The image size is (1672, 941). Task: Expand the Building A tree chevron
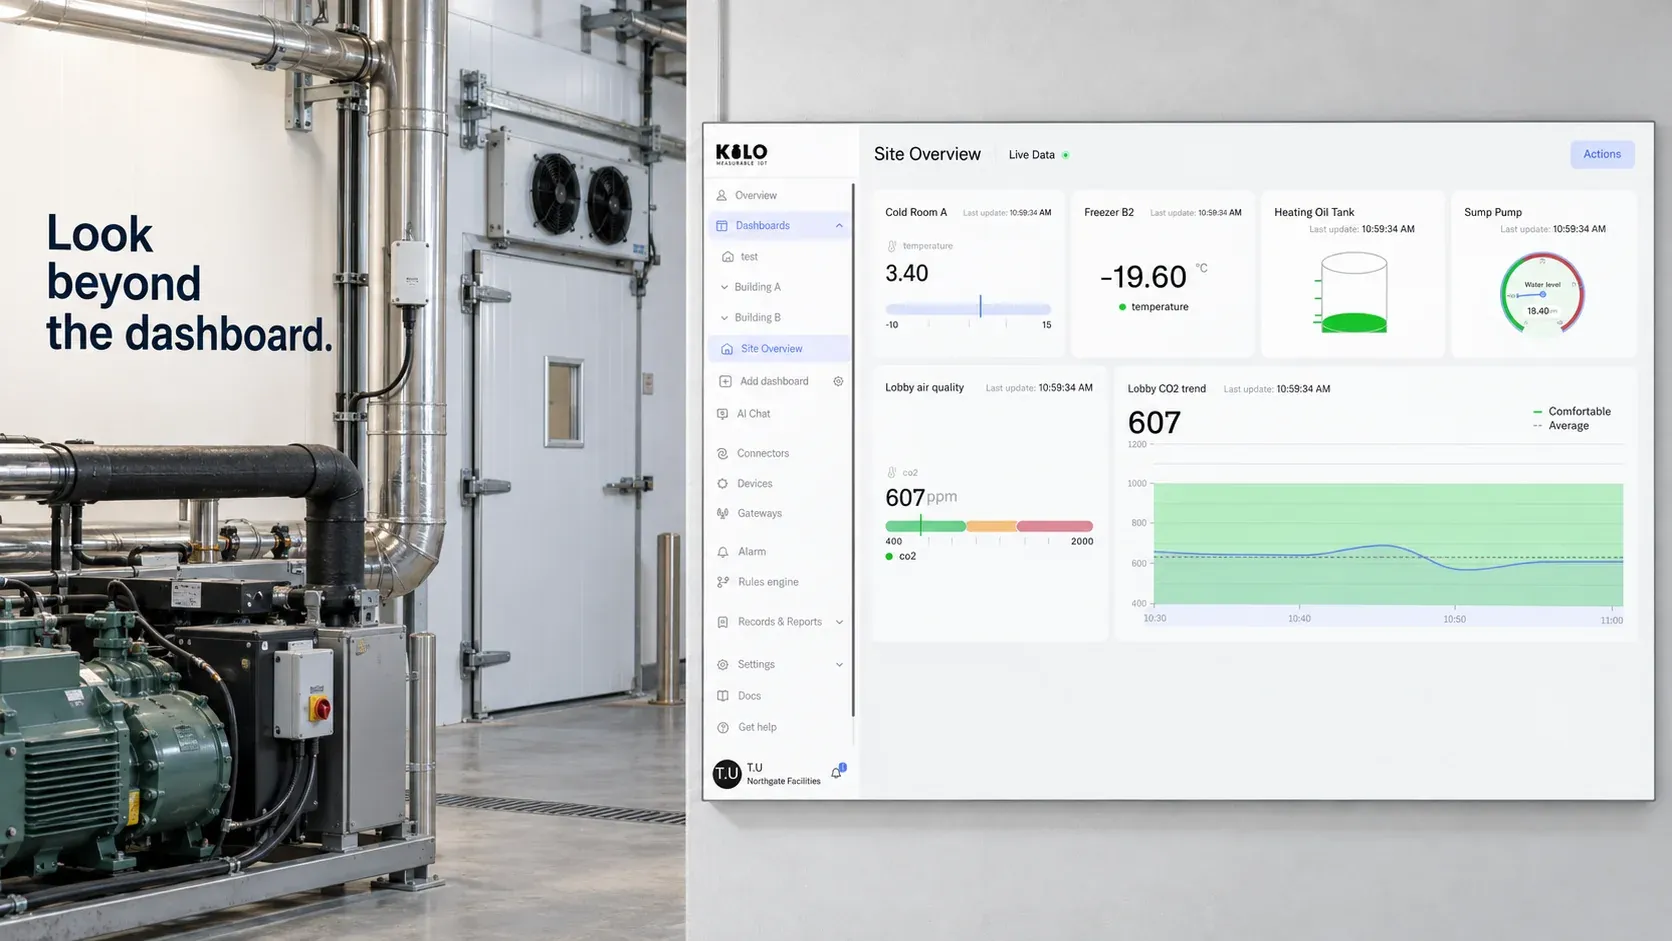(724, 287)
